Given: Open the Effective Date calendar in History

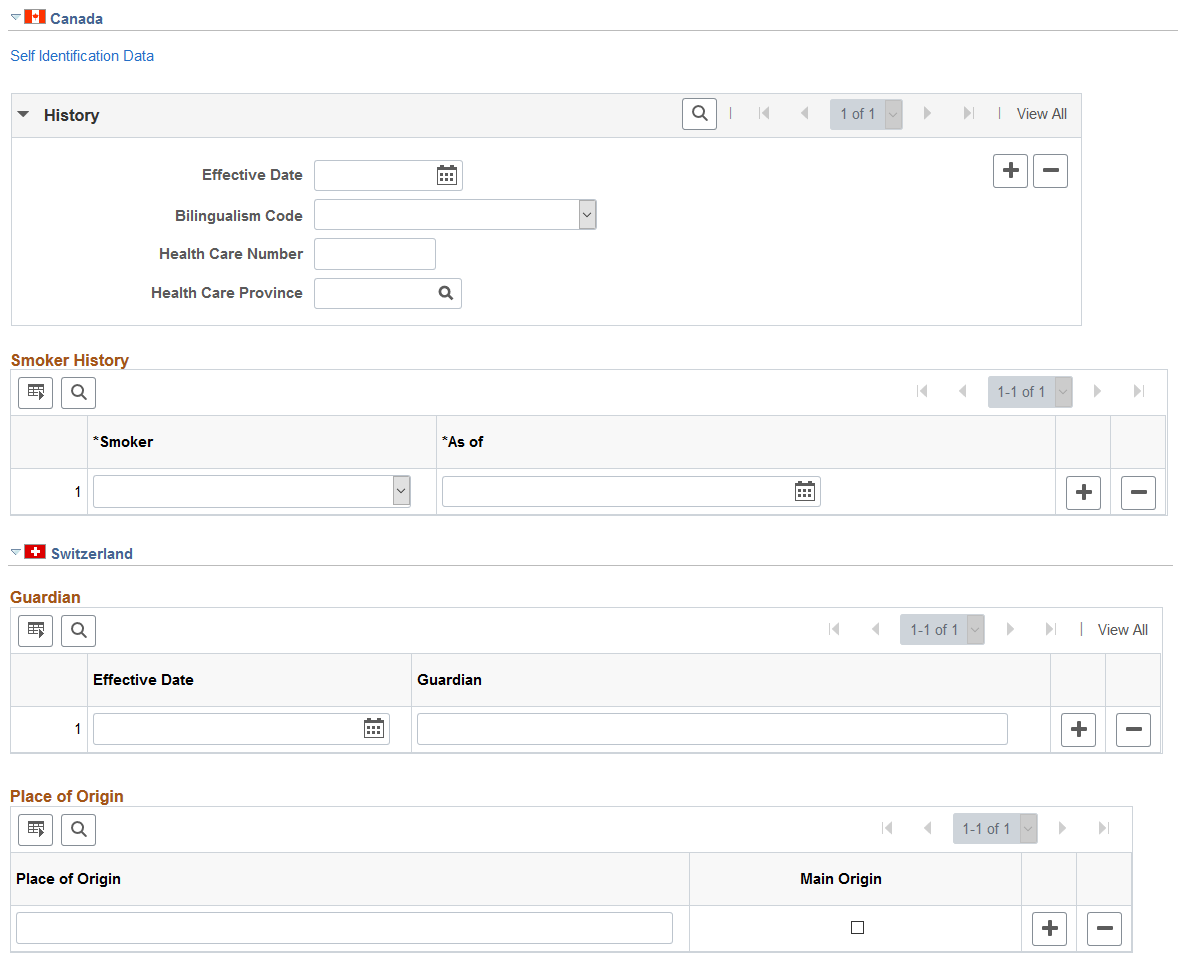Looking at the screenshot, I should 446,175.
